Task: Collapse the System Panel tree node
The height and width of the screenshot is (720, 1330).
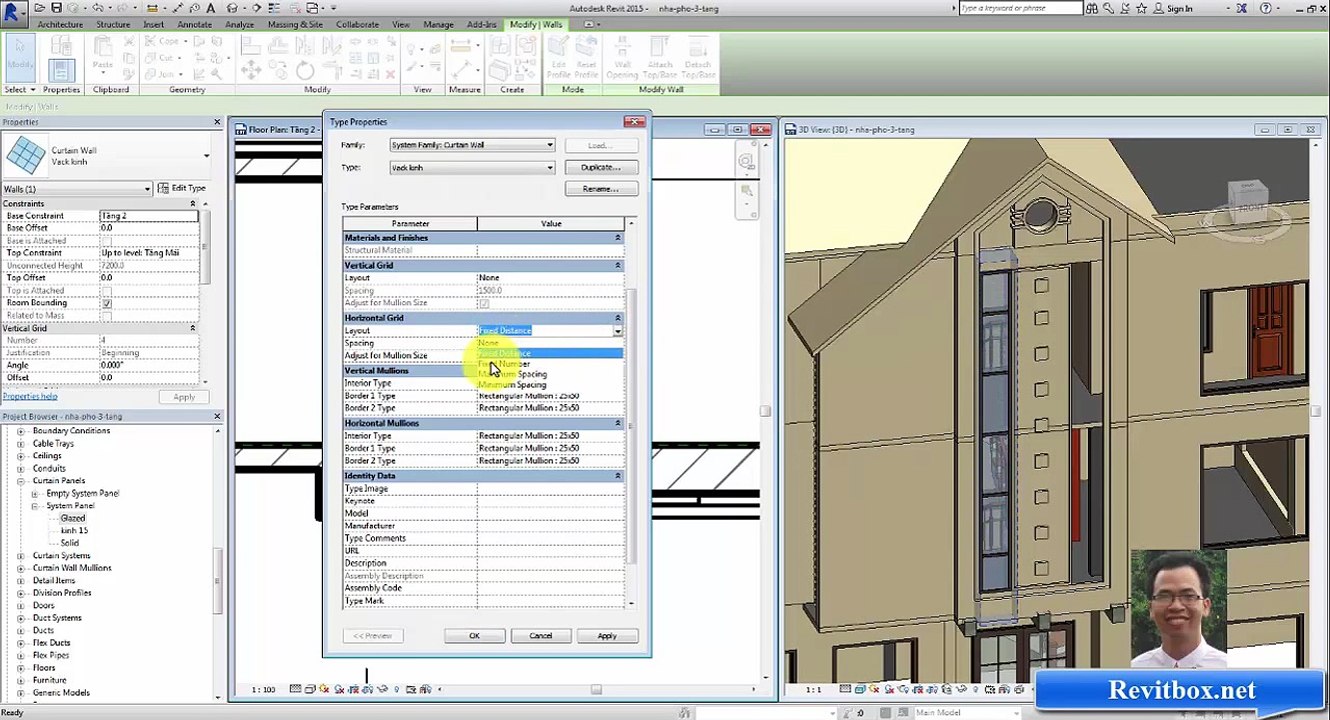Action: tap(34, 506)
